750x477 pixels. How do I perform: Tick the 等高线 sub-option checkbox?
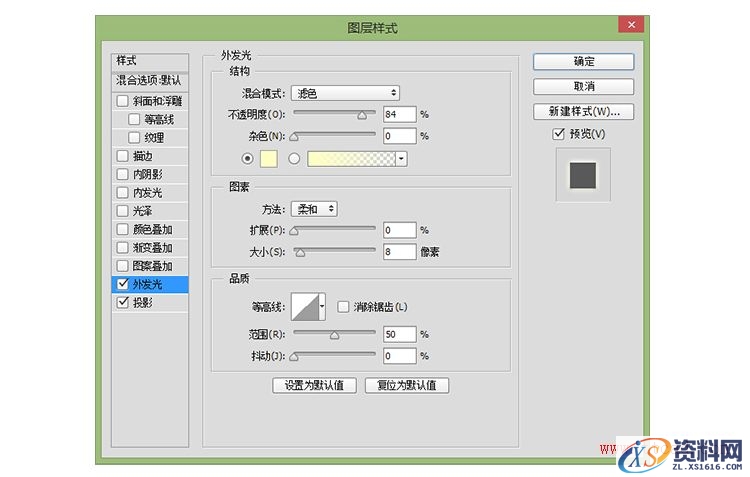pos(134,119)
